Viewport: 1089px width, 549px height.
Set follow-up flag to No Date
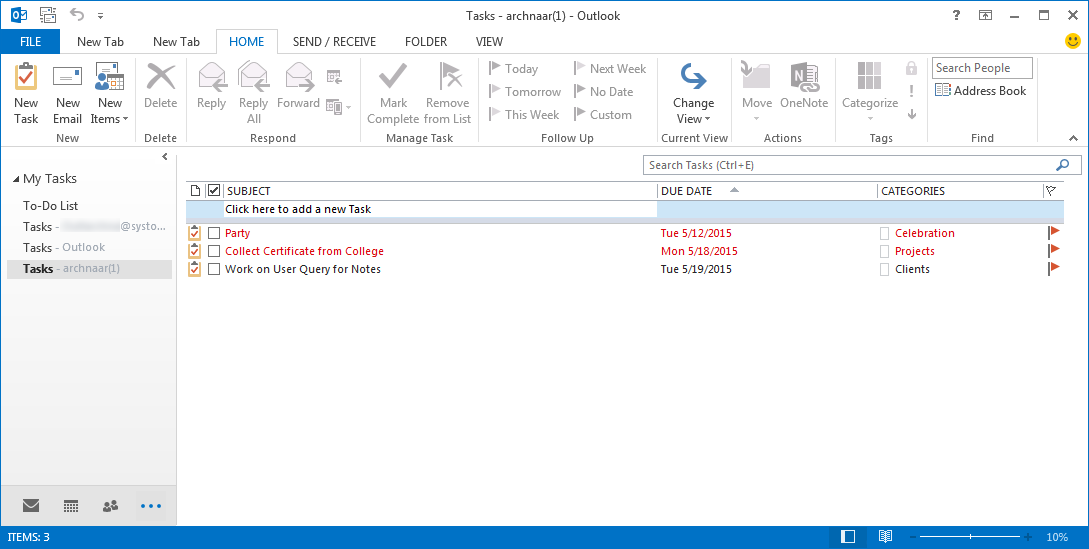pos(604,91)
